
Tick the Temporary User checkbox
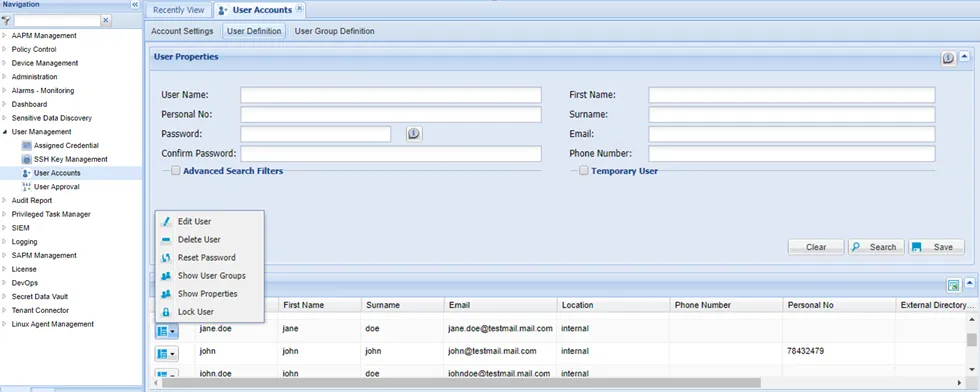[x=584, y=170]
